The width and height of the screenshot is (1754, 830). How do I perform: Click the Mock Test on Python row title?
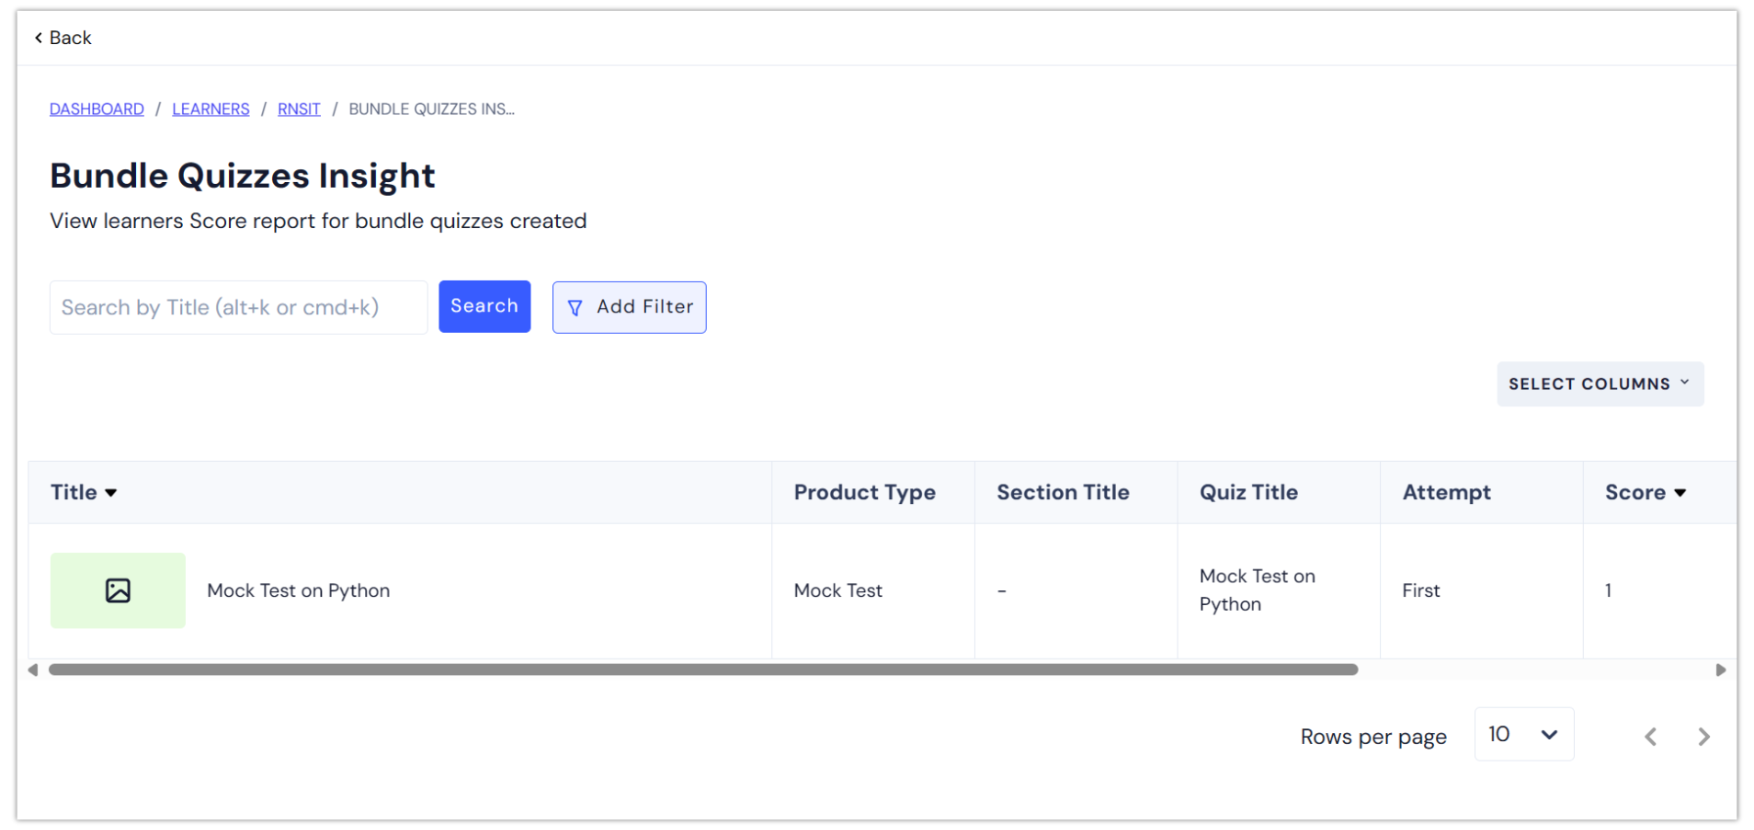click(298, 591)
